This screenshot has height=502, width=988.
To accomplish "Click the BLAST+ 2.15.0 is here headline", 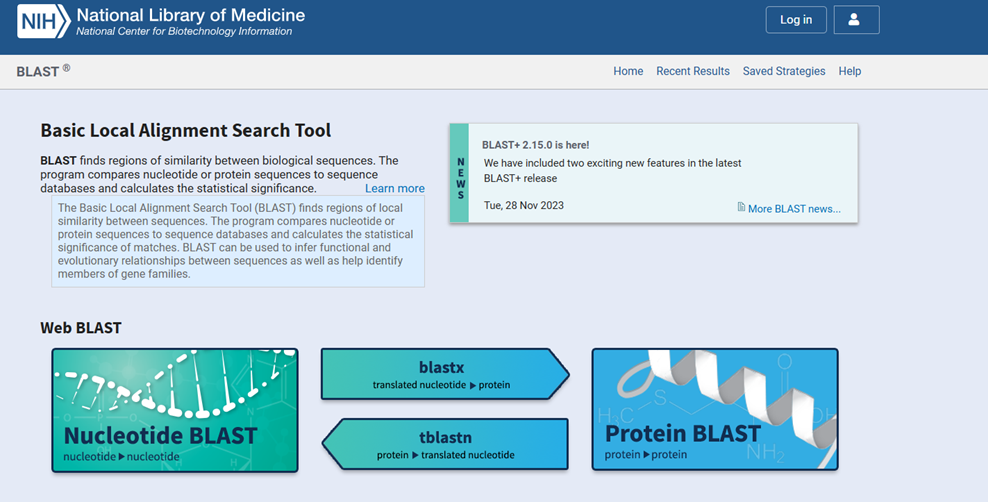I will click(536, 145).
